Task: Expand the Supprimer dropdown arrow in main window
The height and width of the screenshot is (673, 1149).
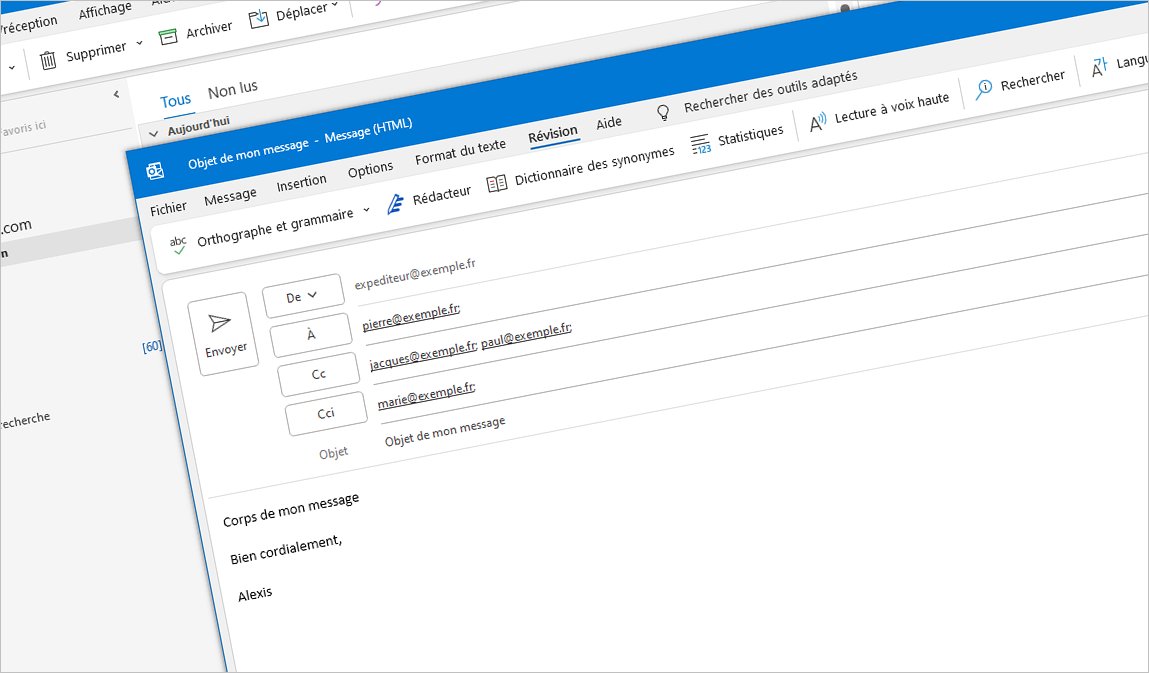Action: pyautogui.click(x=139, y=43)
